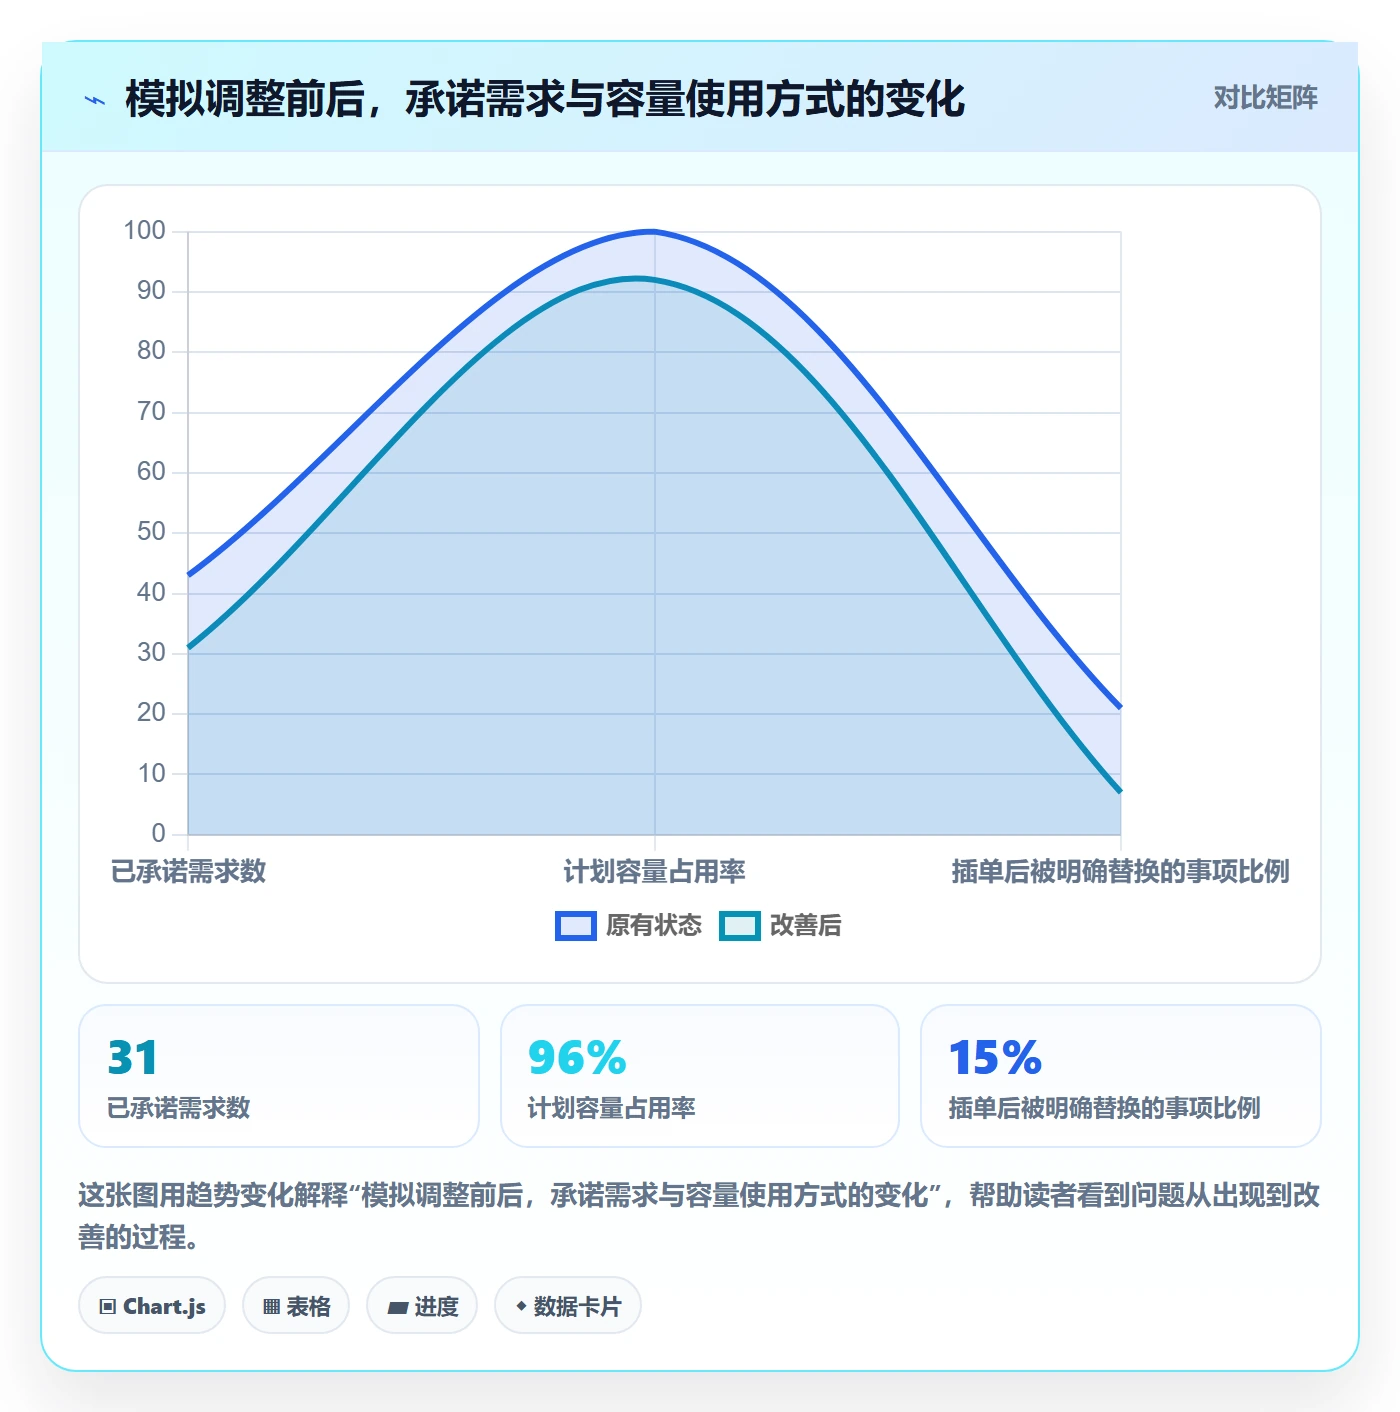Click the 50 y-axis tick label
This screenshot has width=1400, height=1412.
point(151,532)
